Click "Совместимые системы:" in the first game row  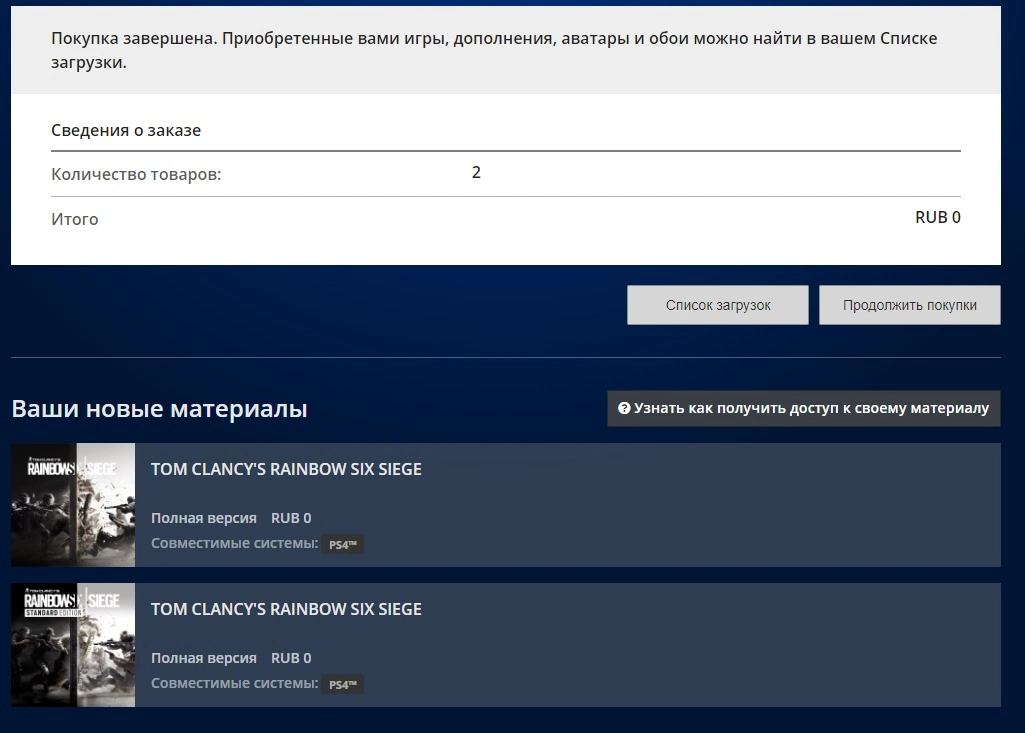point(235,543)
